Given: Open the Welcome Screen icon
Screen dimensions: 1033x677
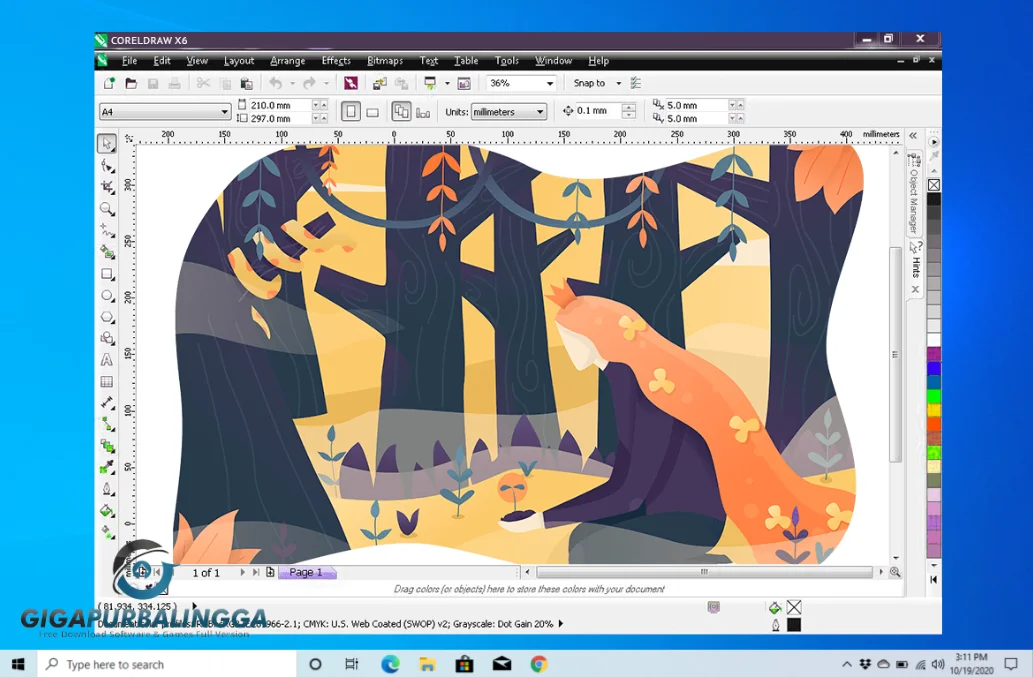Looking at the screenshot, I should point(464,83).
